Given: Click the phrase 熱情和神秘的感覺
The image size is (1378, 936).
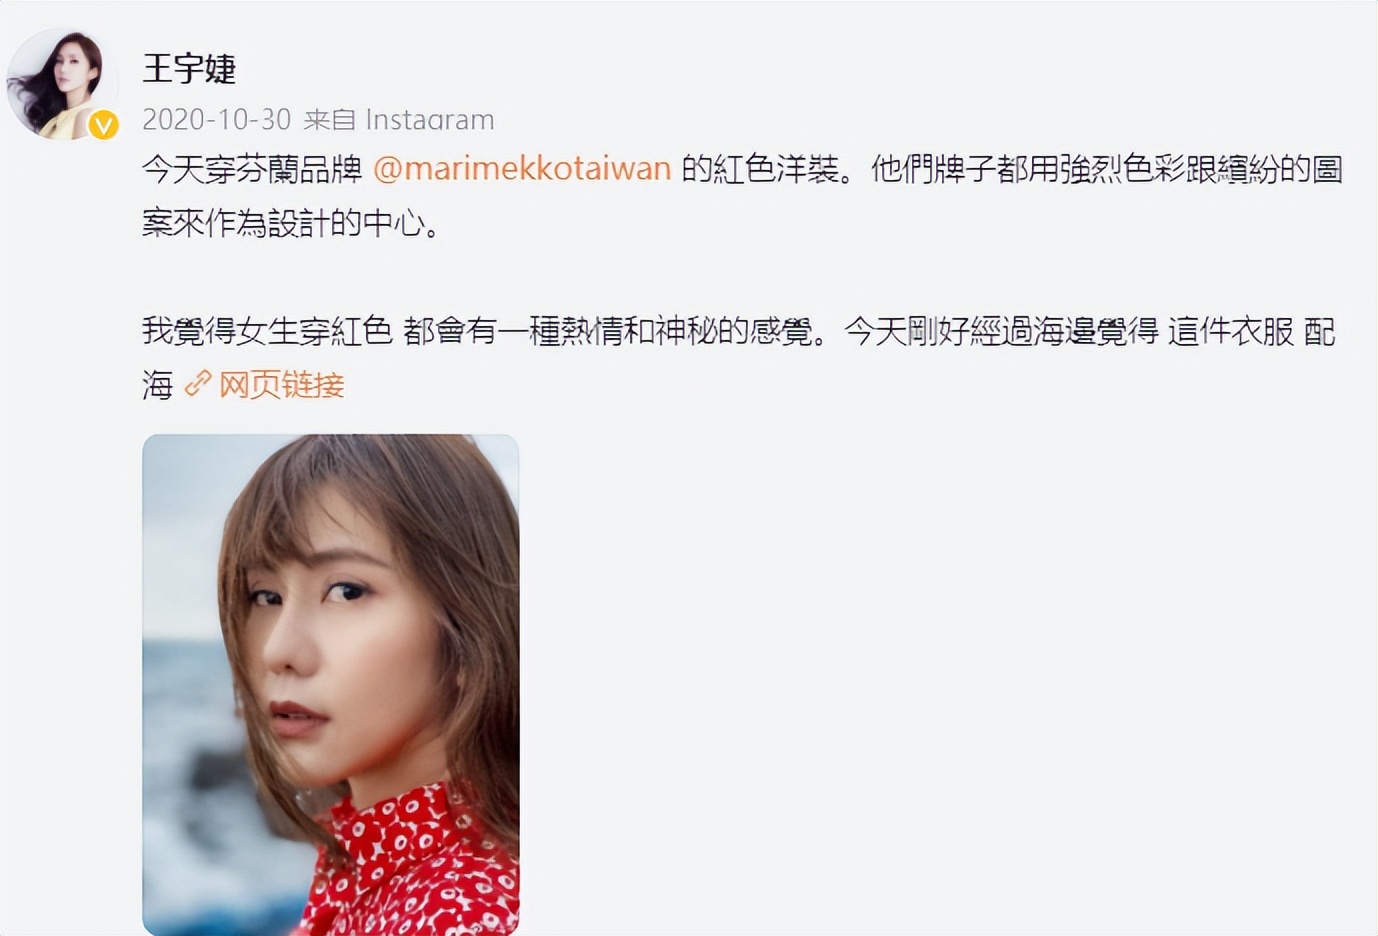Looking at the screenshot, I should (x=687, y=331).
